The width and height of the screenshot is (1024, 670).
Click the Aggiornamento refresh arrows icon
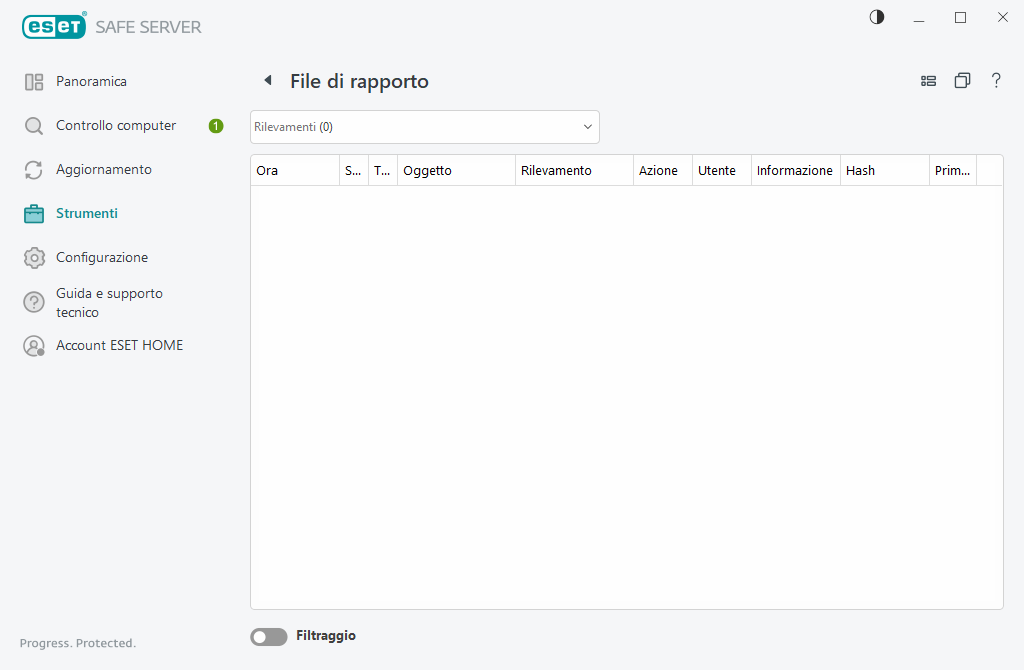pyautogui.click(x=34, y=170)
